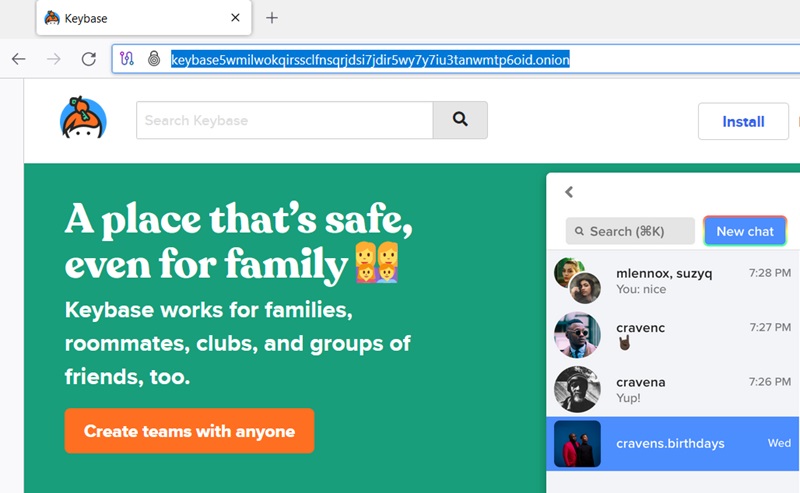Click the cravenc avatar photo

pos(577,335)
